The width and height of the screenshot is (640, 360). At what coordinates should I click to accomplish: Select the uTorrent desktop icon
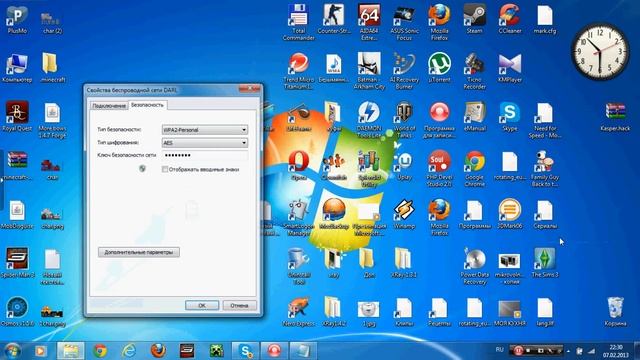439,68
